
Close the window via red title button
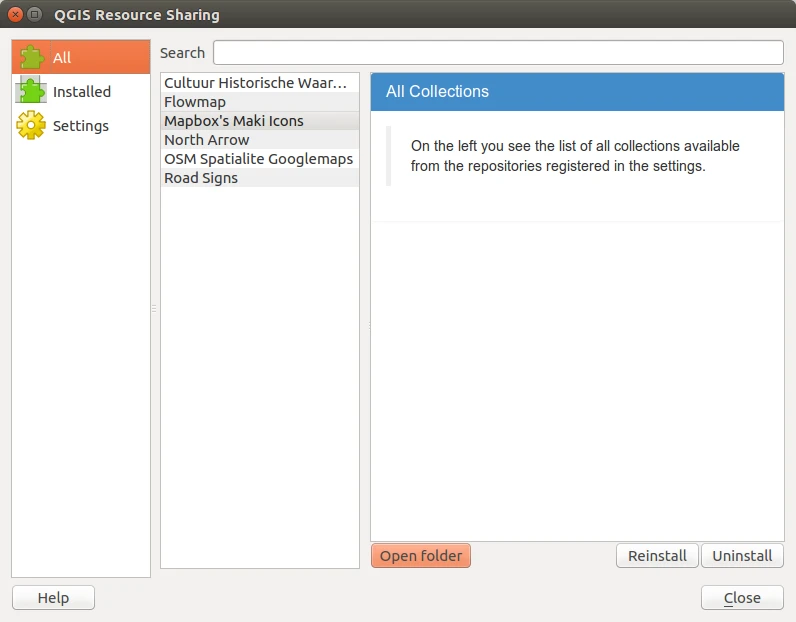coord(16,14)
